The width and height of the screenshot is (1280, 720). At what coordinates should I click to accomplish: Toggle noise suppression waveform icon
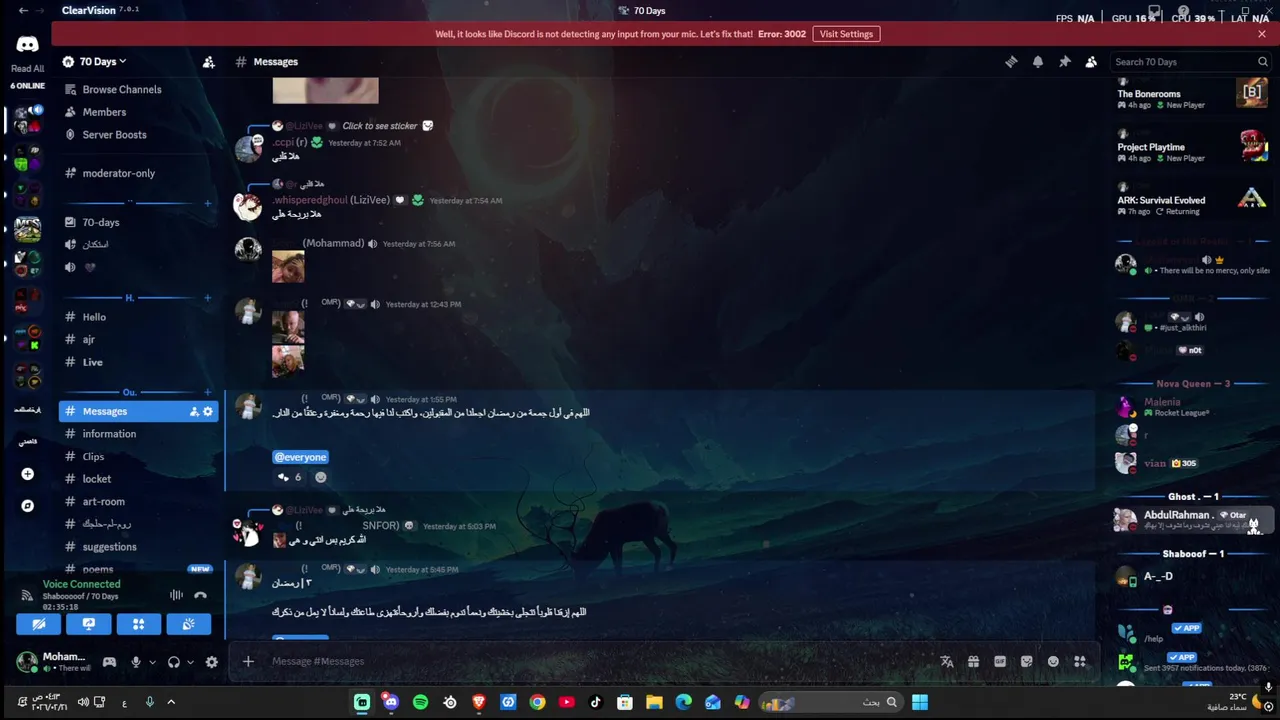(x=176, y=595)
